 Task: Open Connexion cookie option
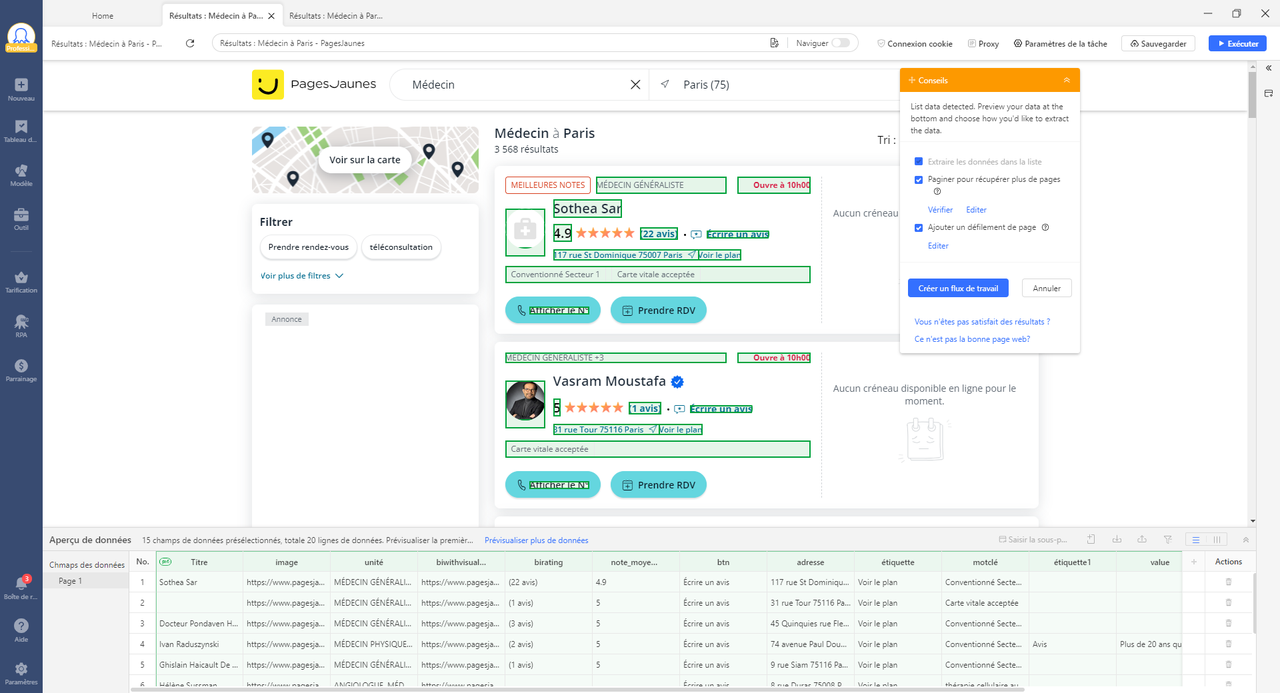click(914, 43)
